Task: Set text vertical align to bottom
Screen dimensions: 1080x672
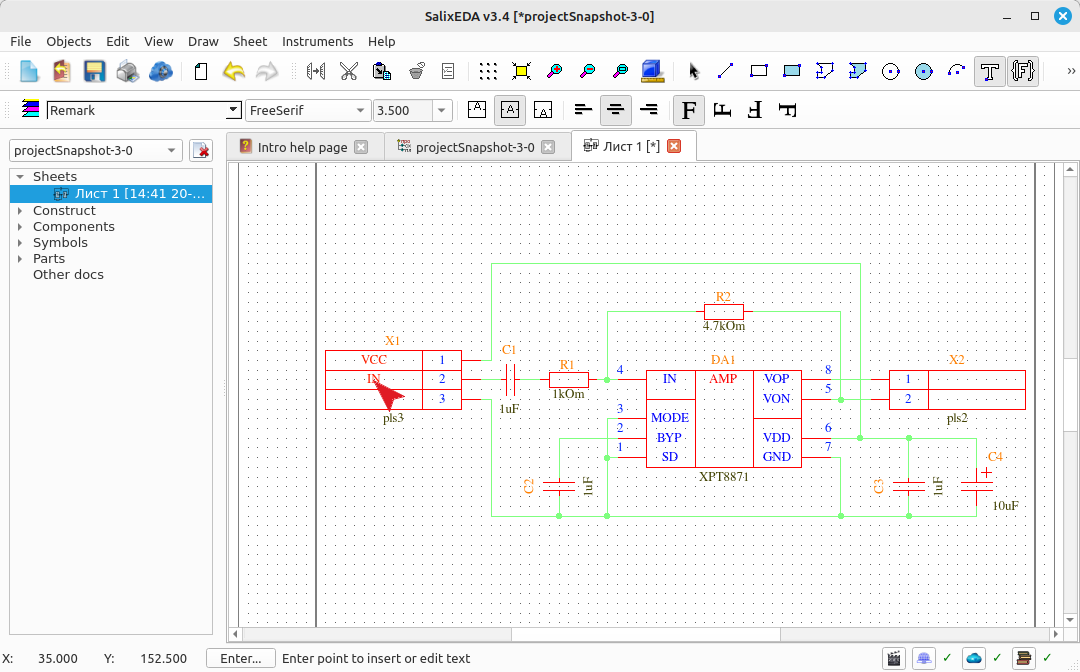Action: point(543,110)
